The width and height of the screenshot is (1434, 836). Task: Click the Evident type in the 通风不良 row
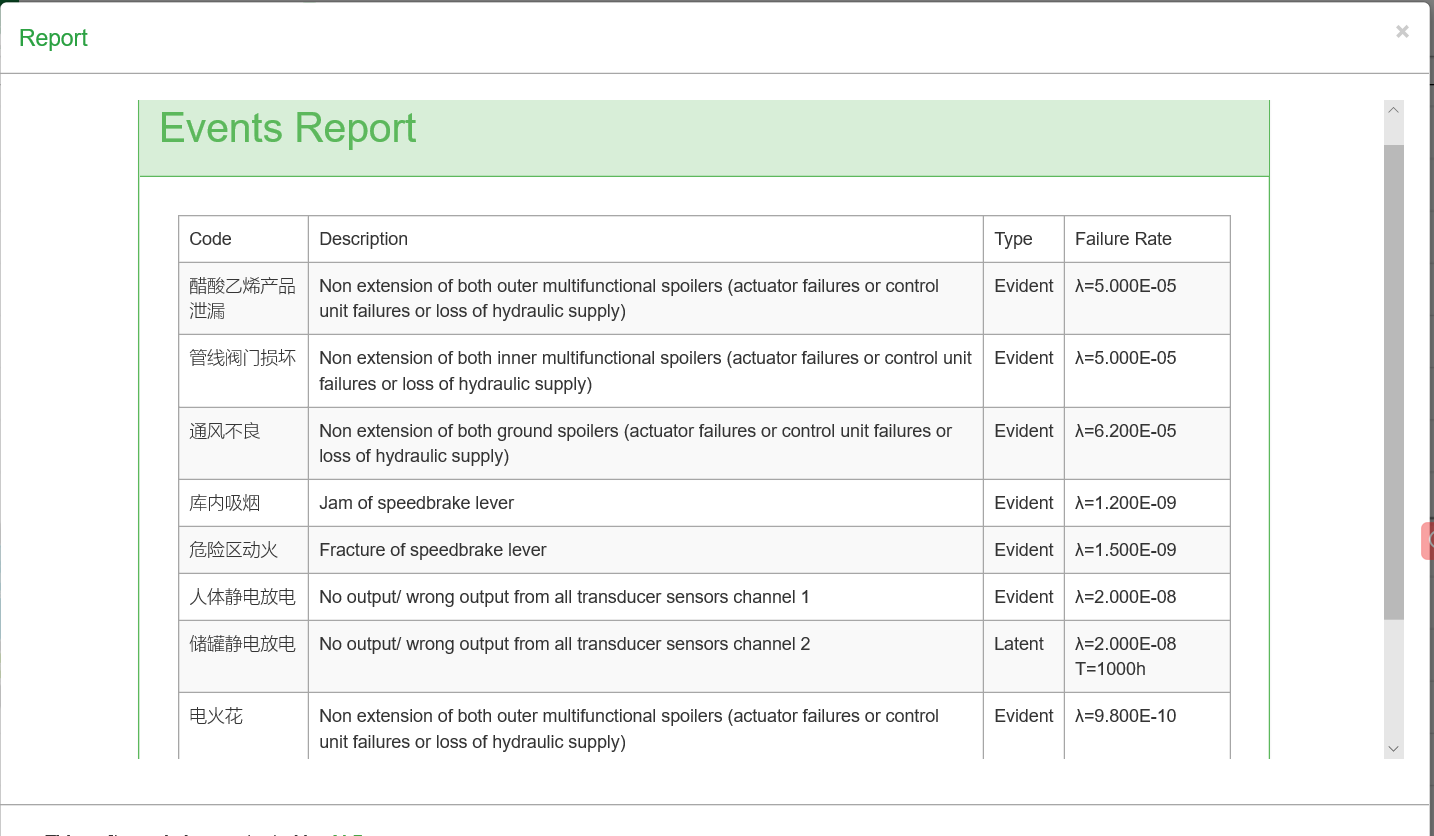pos(1024,431)
